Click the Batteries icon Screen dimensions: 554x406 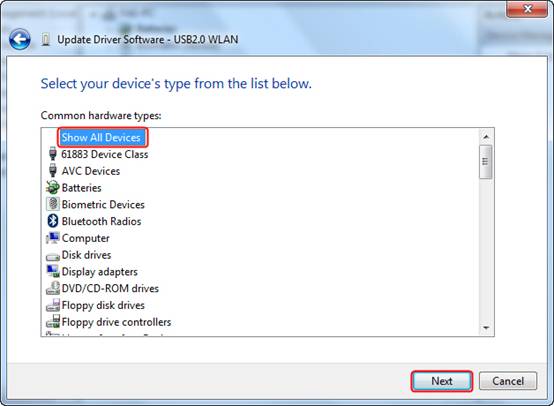[x=53, y=187]
